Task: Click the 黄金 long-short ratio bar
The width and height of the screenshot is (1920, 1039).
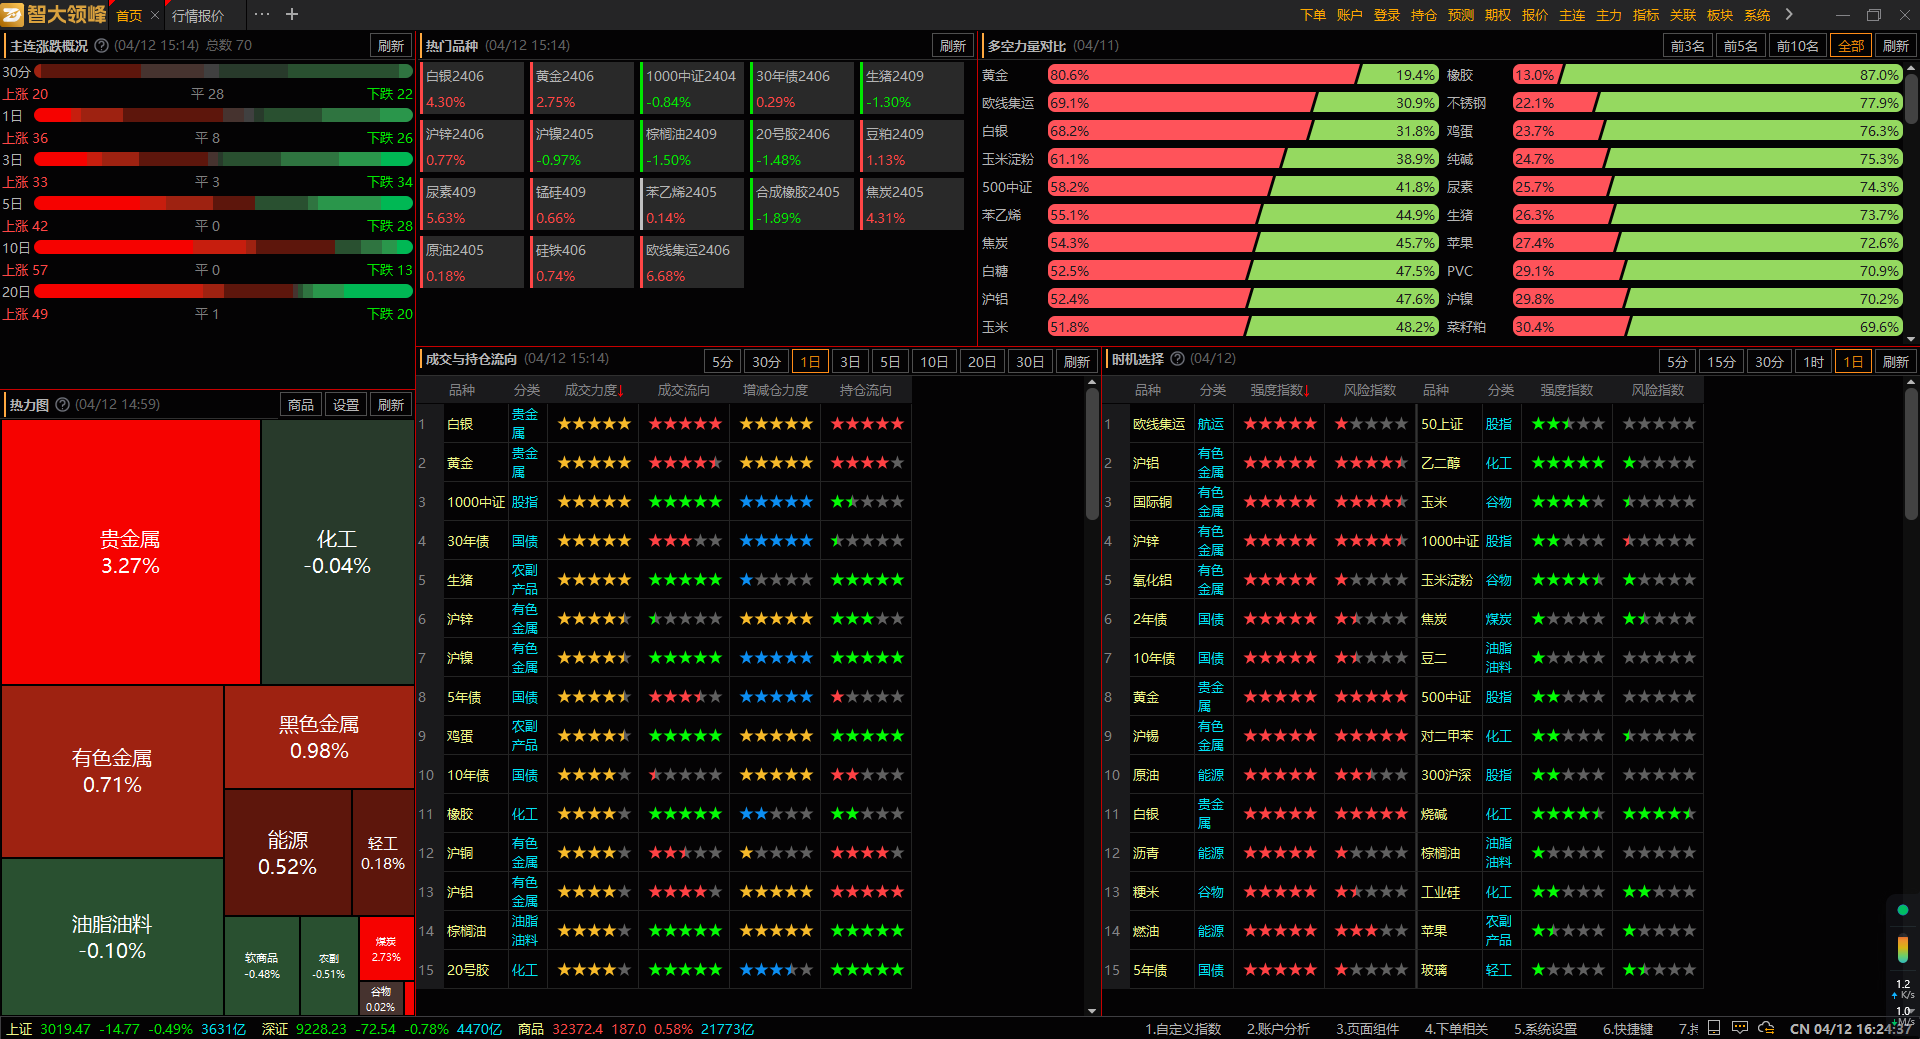Action: coord(1243,75)
